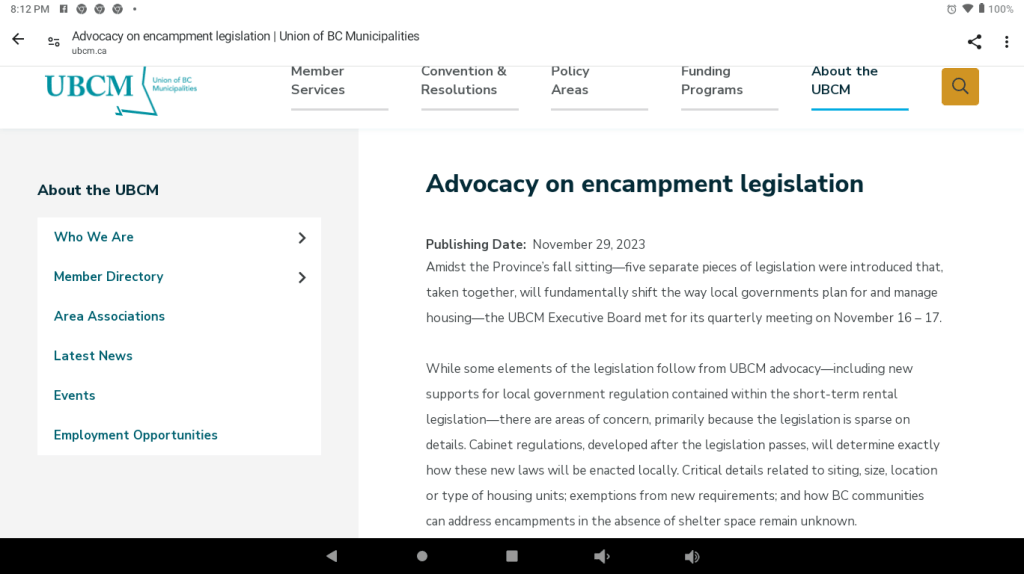Open the Policy Areas menu

point(570,81)
